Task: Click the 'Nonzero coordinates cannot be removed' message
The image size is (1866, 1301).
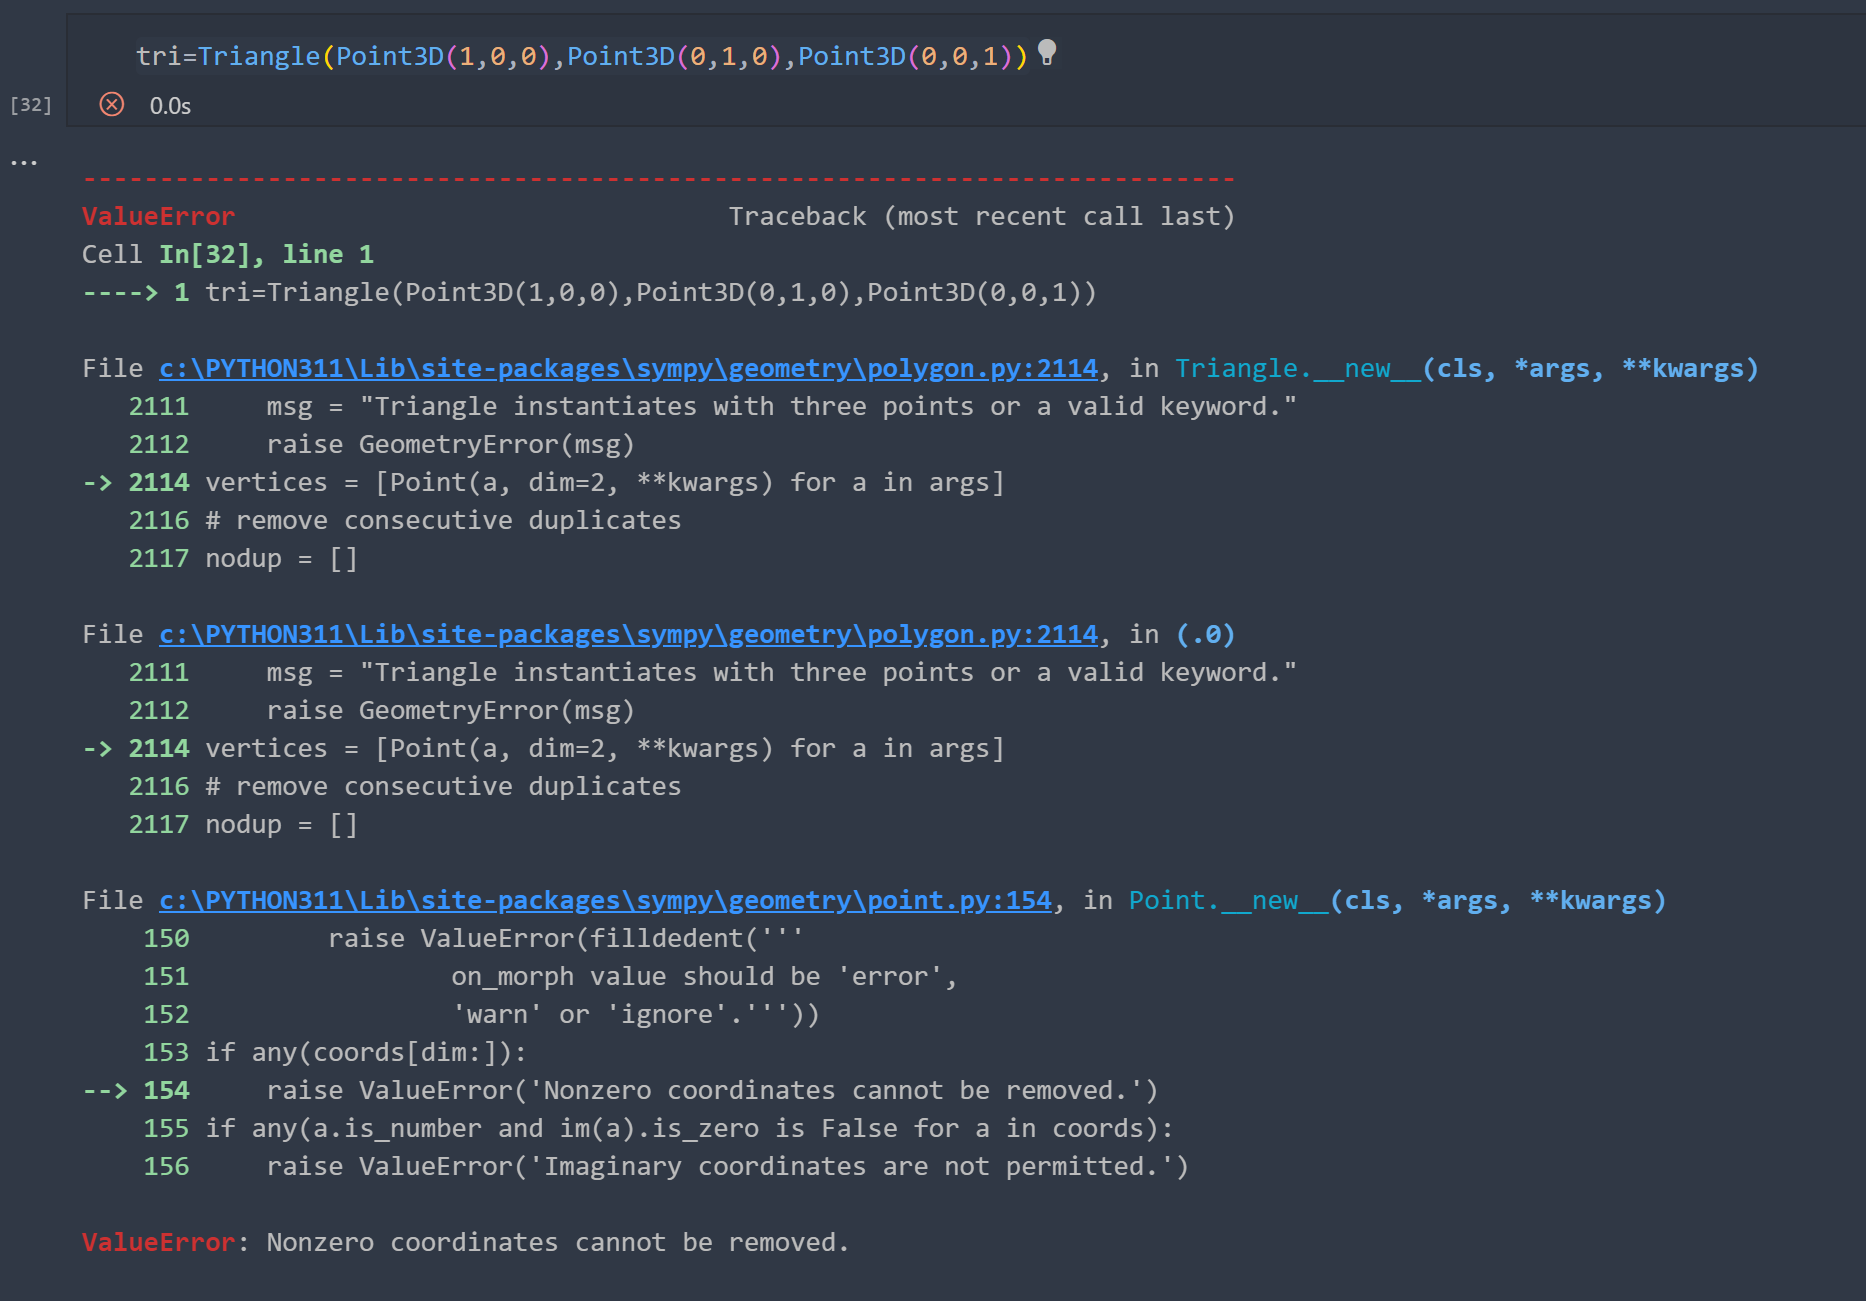Action: coord(555,1242)
